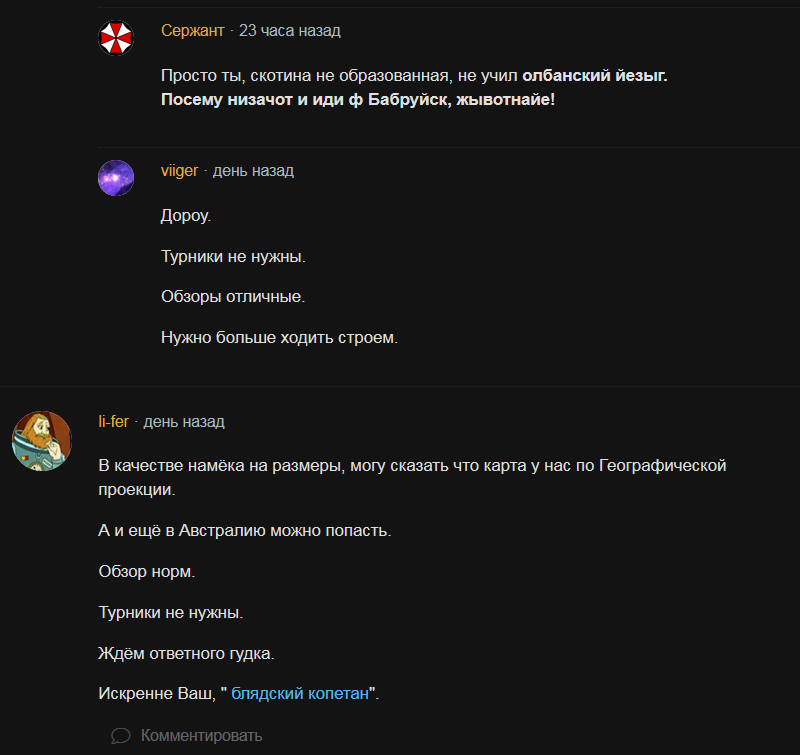Viewport: 800px width, 755px height.
Task: Click the bold "олбанский йезыг" text
Action: pyautogui.click(x=594, y=75)
